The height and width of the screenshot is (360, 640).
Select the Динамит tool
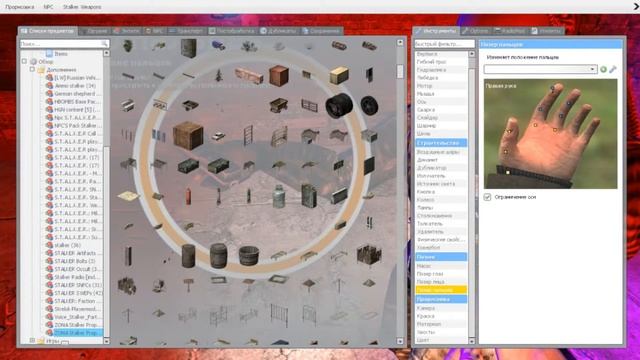tap(441, 160)
